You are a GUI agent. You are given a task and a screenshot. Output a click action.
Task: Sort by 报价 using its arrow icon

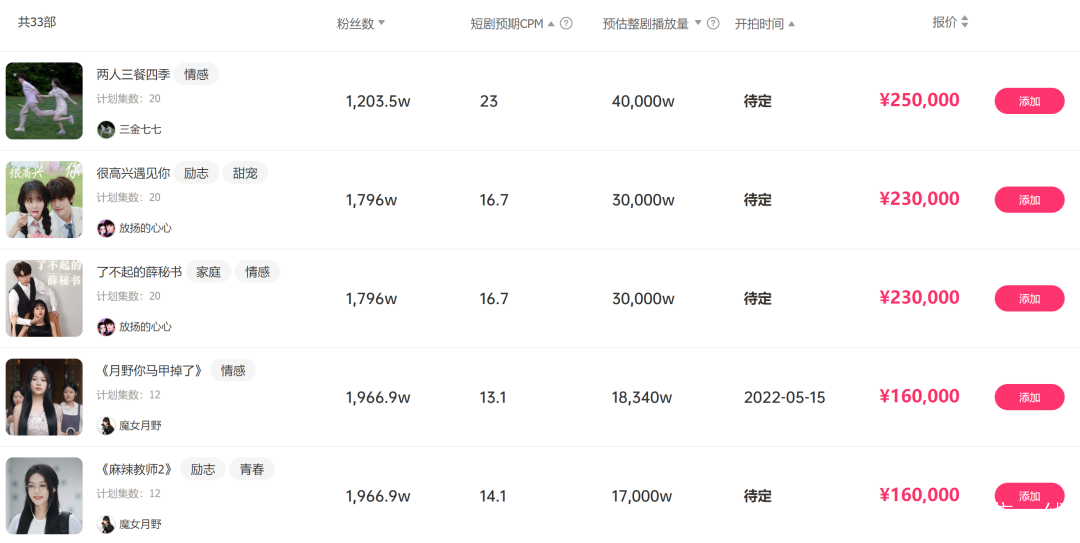coord(965,22)
